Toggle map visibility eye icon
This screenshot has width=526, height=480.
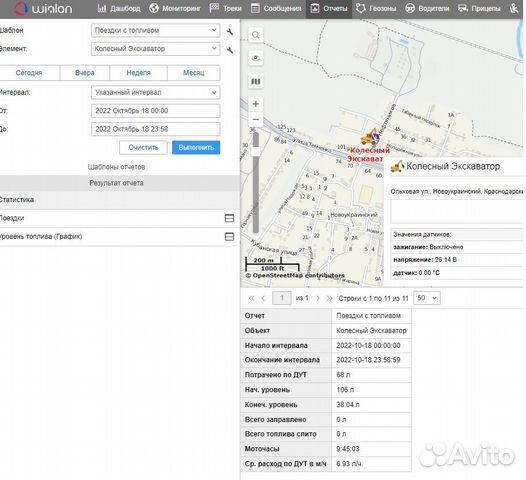tap(256, 58)
